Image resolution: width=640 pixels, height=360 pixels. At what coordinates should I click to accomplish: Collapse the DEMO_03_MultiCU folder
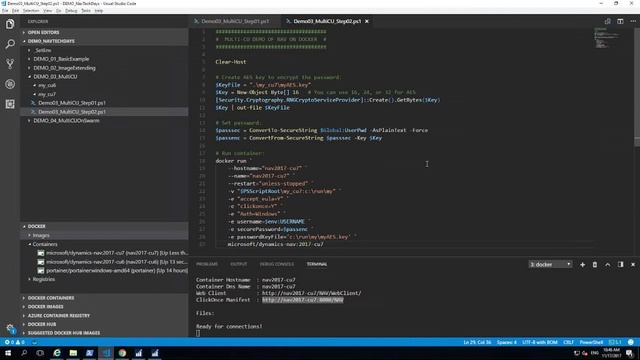(55, 77)
